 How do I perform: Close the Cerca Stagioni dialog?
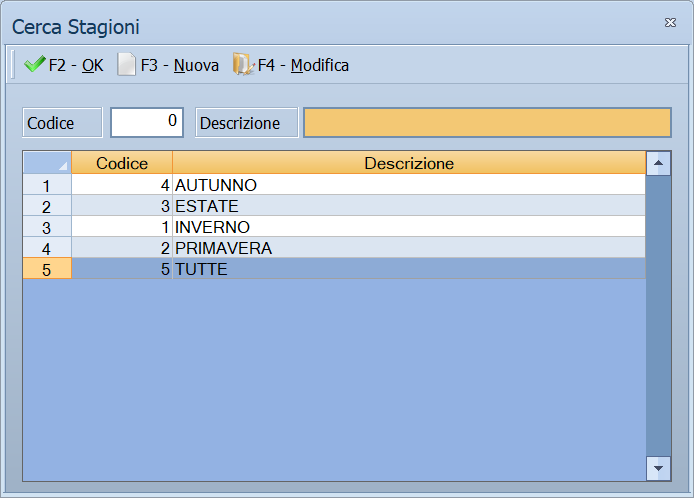click(x=670, y=23)
